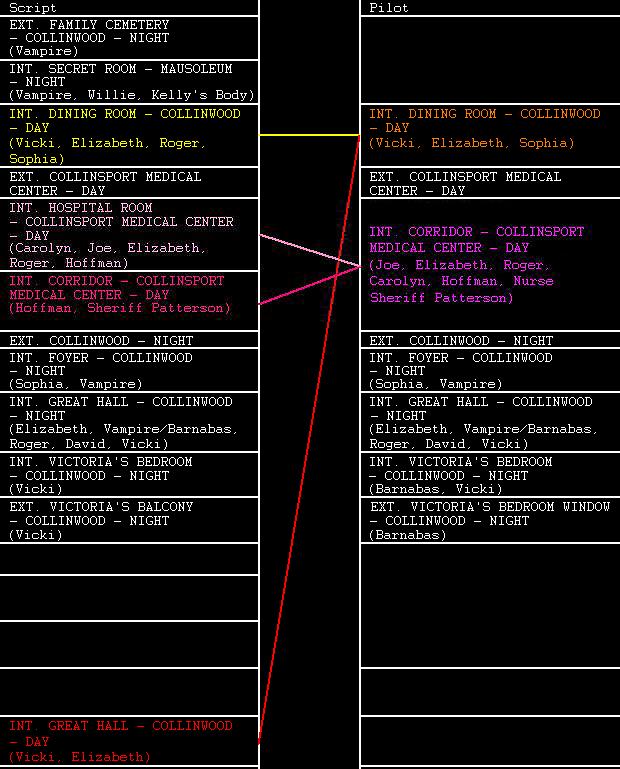Click Script INT. GREAT HALL NIGHT scene
This screenshot has width=620, height=769.
(x=129, y=422)
